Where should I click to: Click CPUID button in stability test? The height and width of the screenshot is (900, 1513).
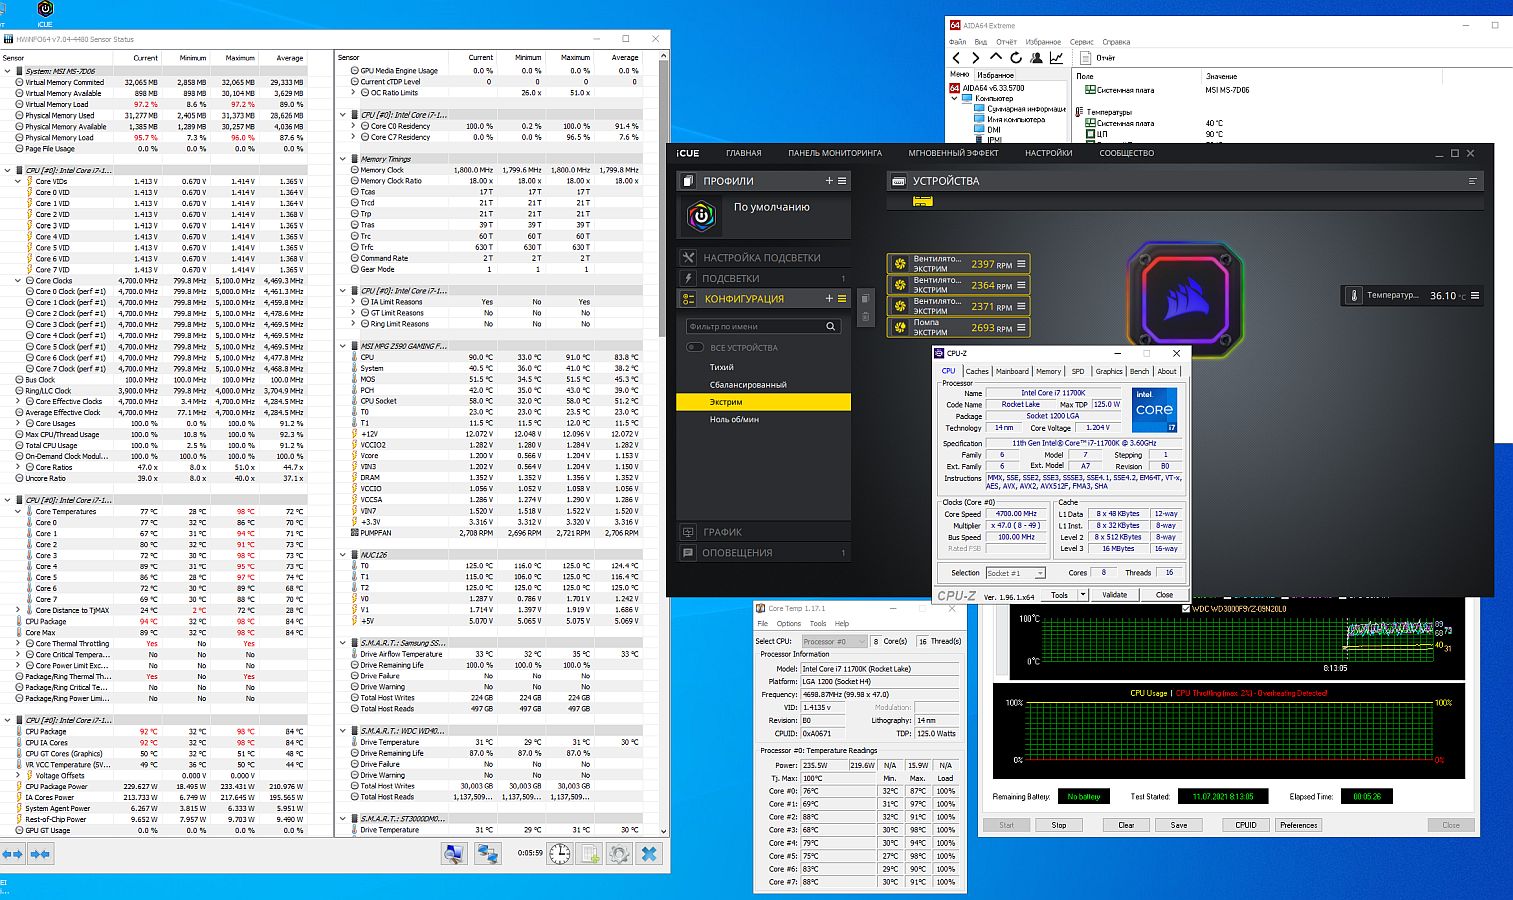(1246, 825)
